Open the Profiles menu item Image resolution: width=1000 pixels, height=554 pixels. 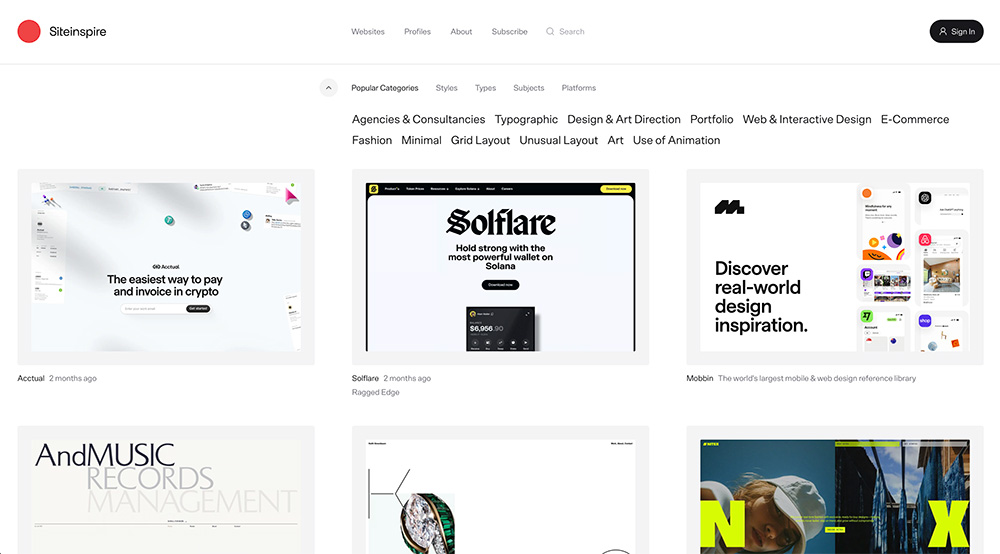417,31
